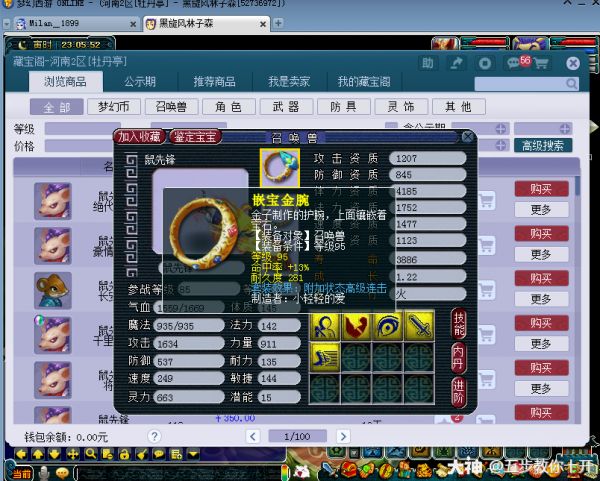Open the 助 help icon in 藏宝阁 header
600x481 pixels.
pos(427,63)
